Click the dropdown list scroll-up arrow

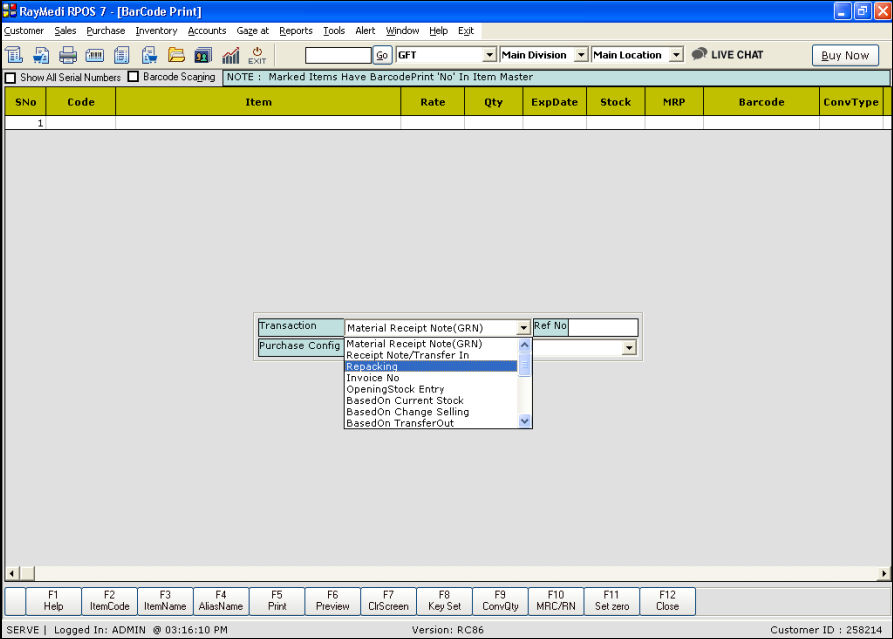tap(525, 345)
